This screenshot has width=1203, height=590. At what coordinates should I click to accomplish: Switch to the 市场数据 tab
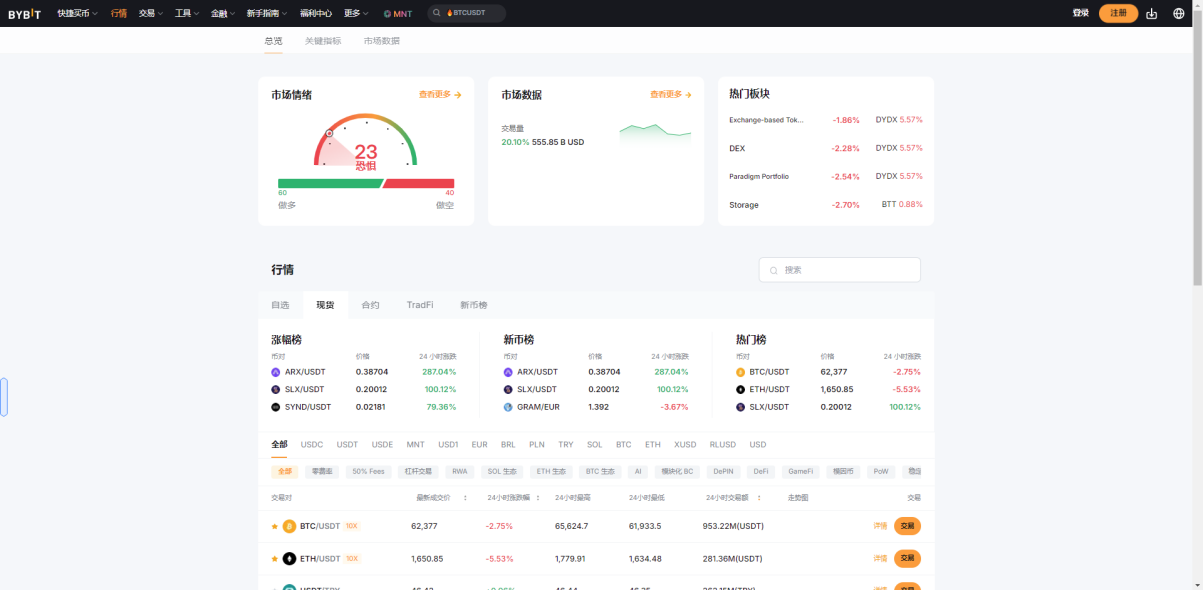(x=382, y=41)
